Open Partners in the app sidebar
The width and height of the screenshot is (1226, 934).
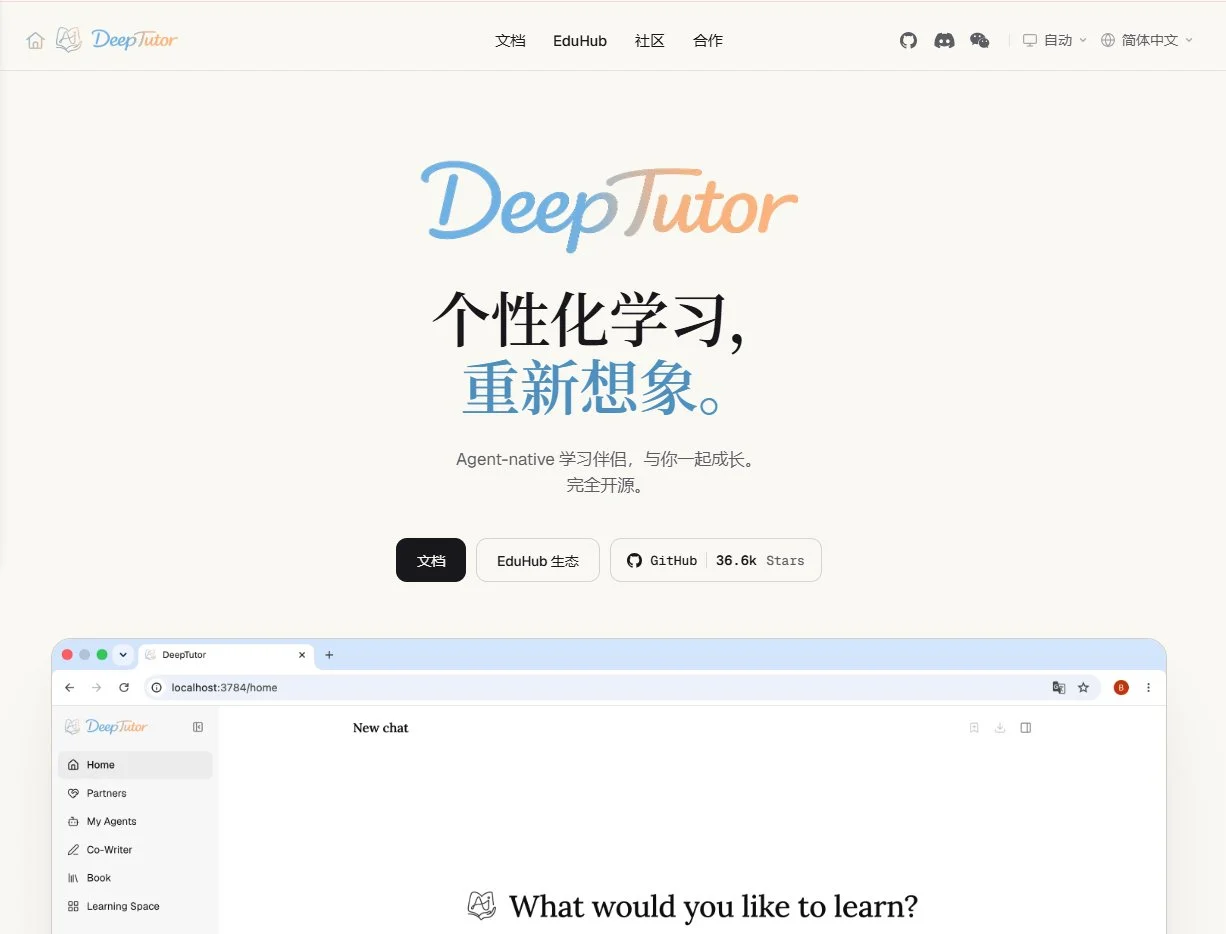135,793
